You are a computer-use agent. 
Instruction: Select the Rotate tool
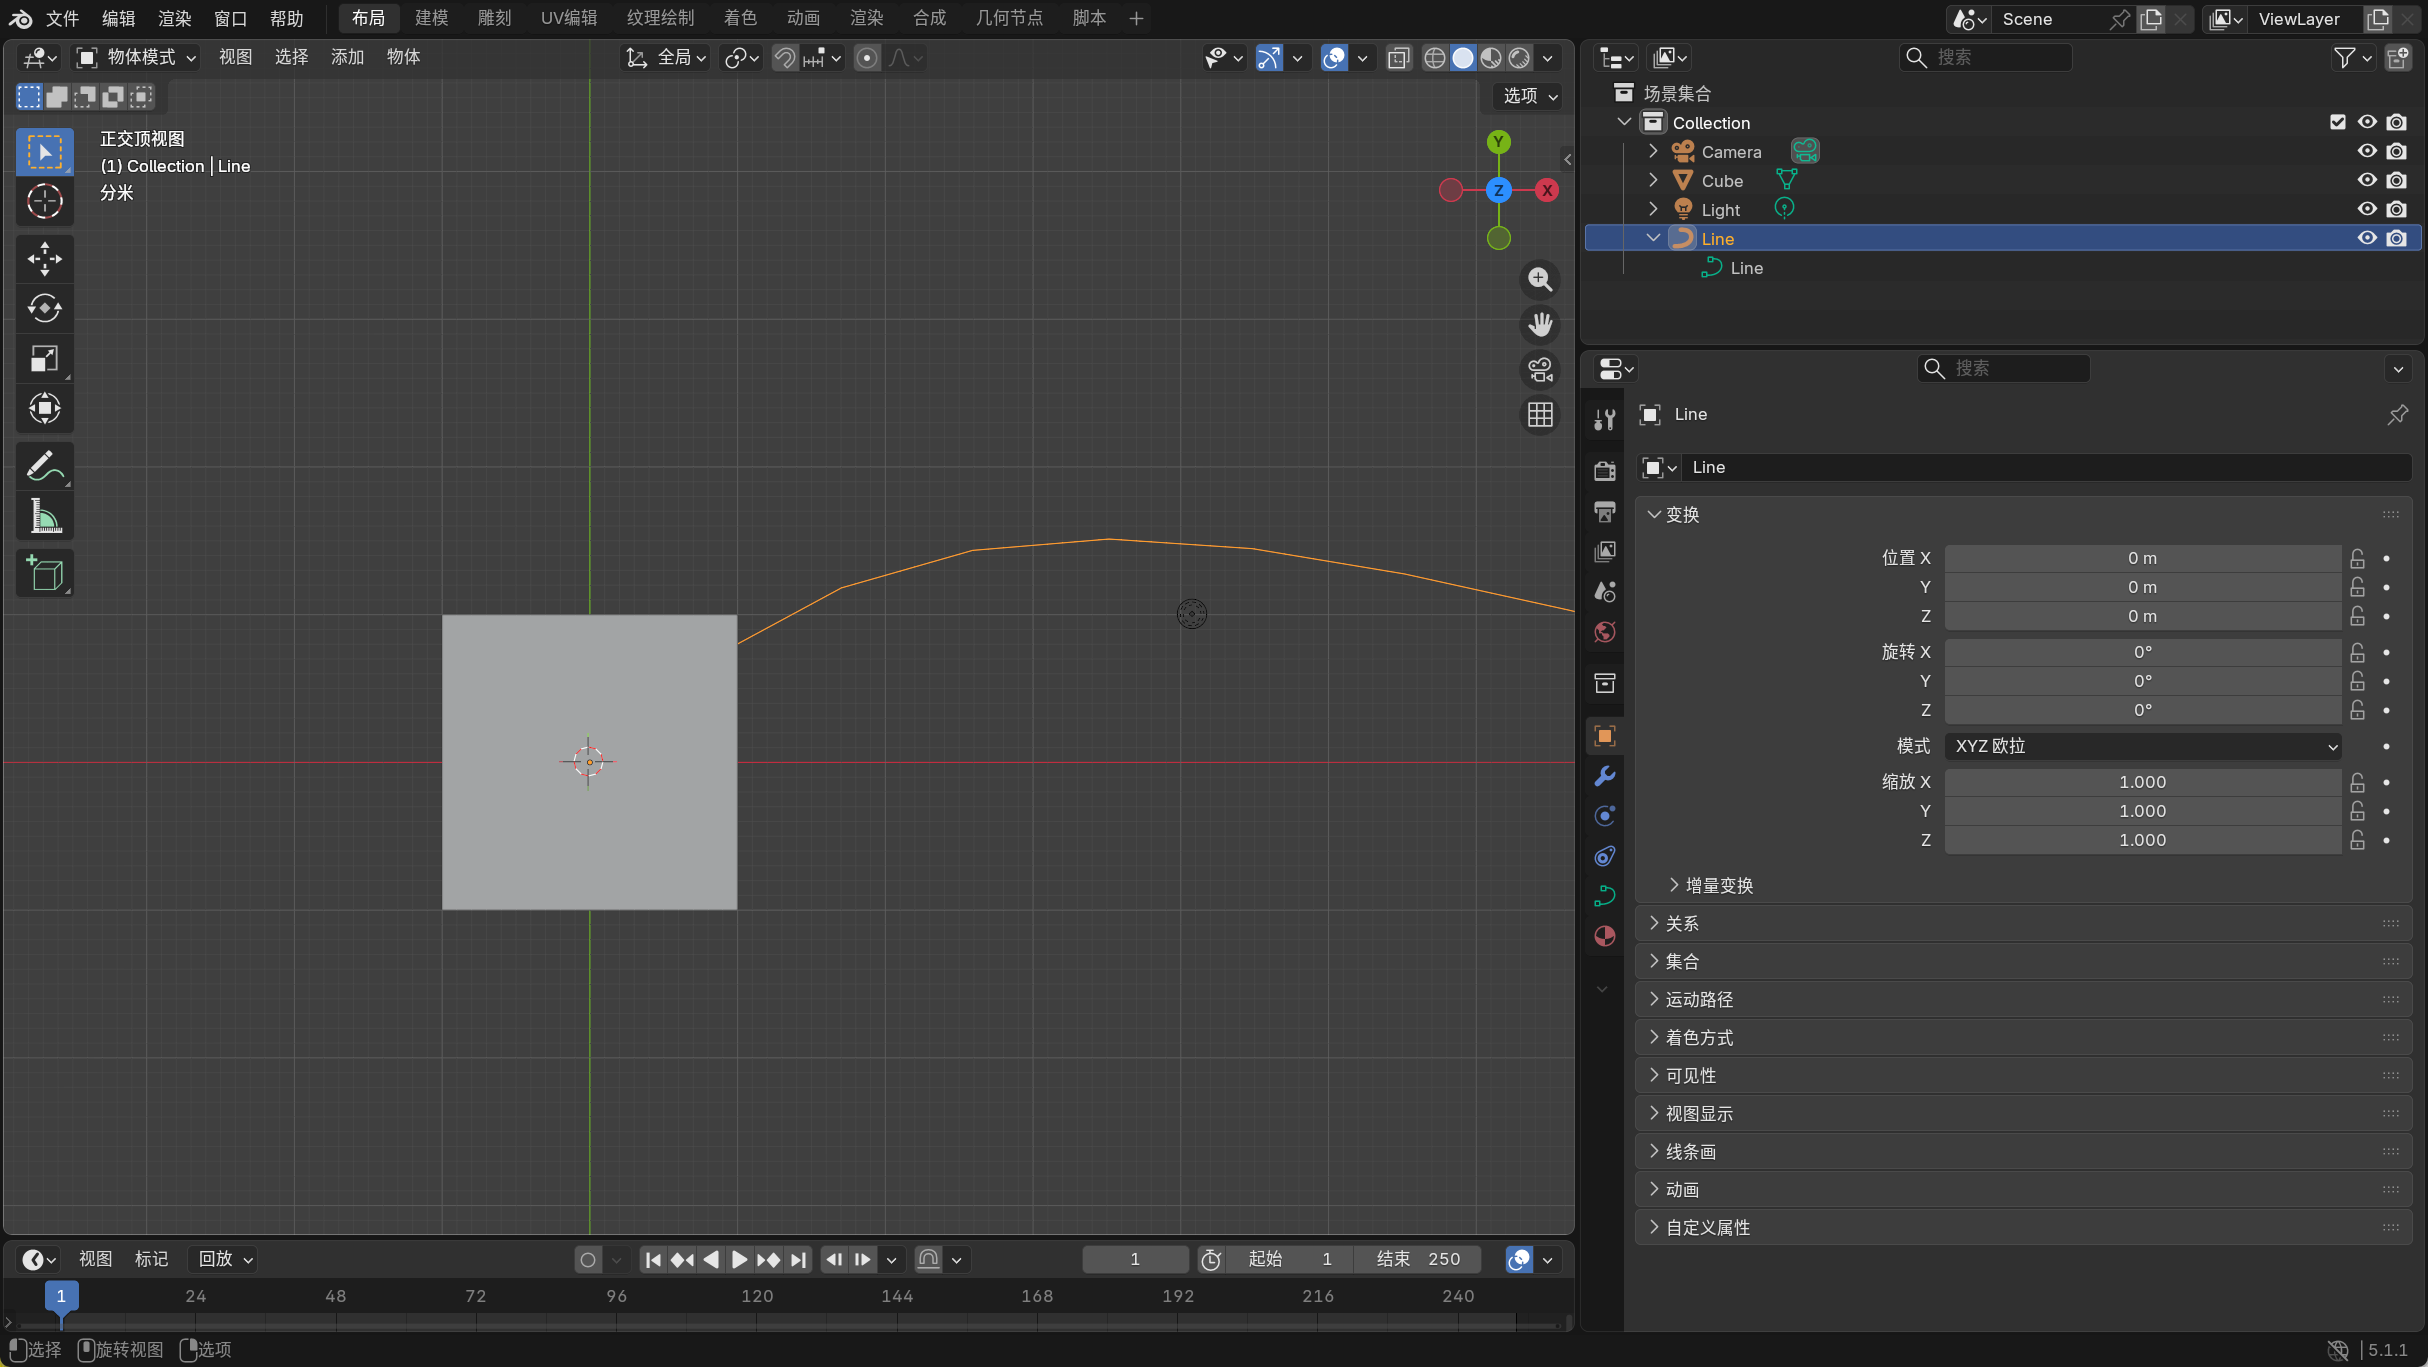pyautogui.click(x=44, y=308)
